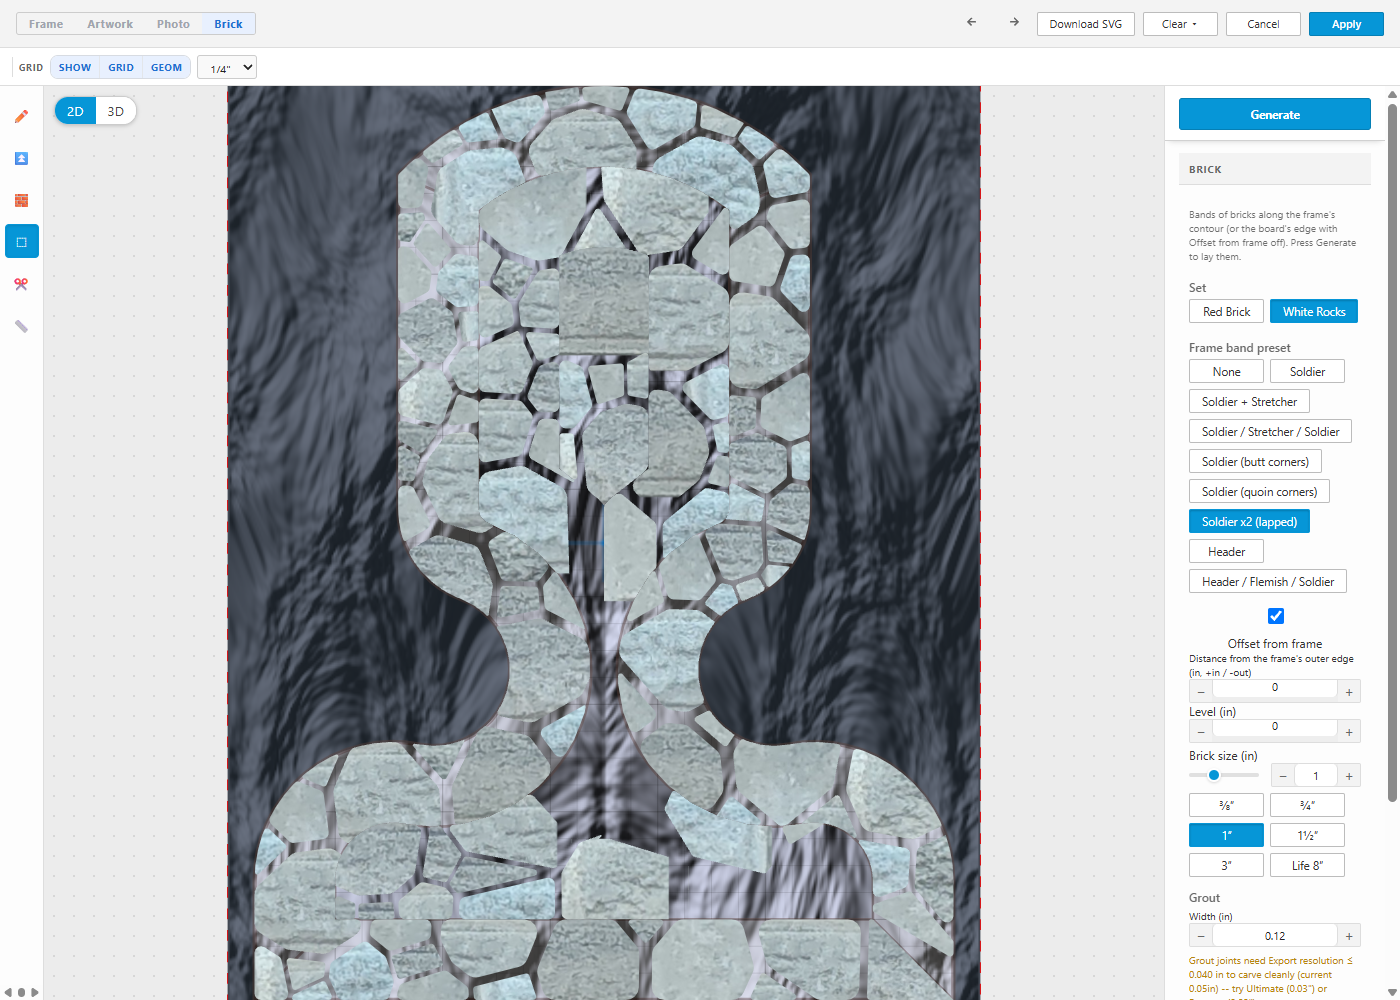This screenshot has height=1000, width=1400.
Task: Set brick size to 1"
Action: click(x=1226, y=835)
